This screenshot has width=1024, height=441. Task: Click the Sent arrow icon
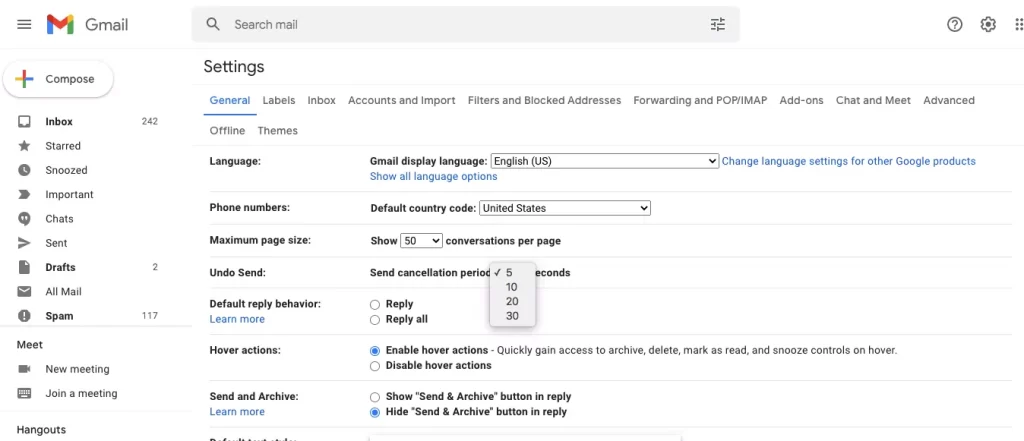pyautogui.click(x=24, y=243)
